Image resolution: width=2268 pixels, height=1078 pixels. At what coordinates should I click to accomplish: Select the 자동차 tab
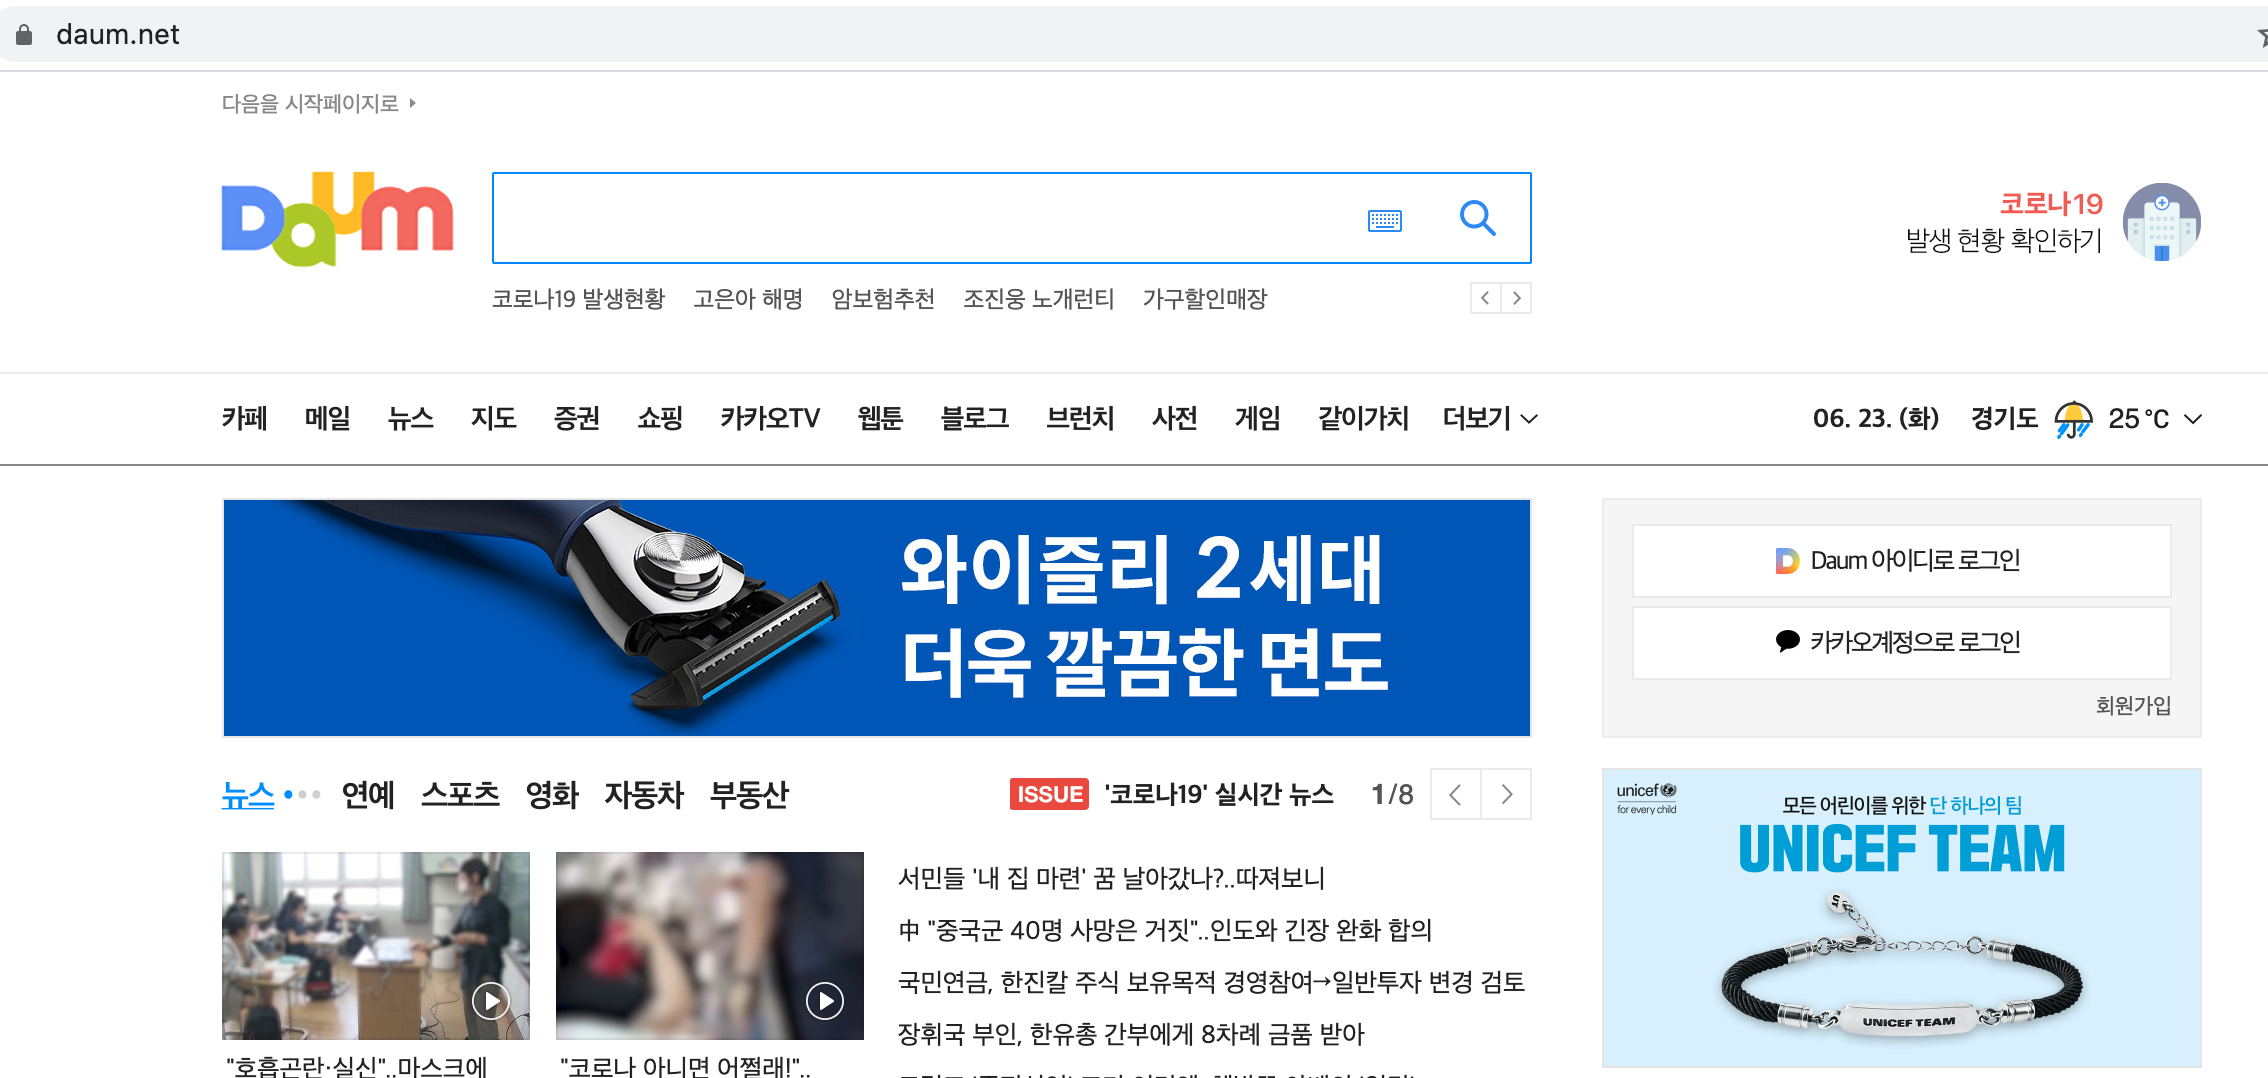coord(644,795)
